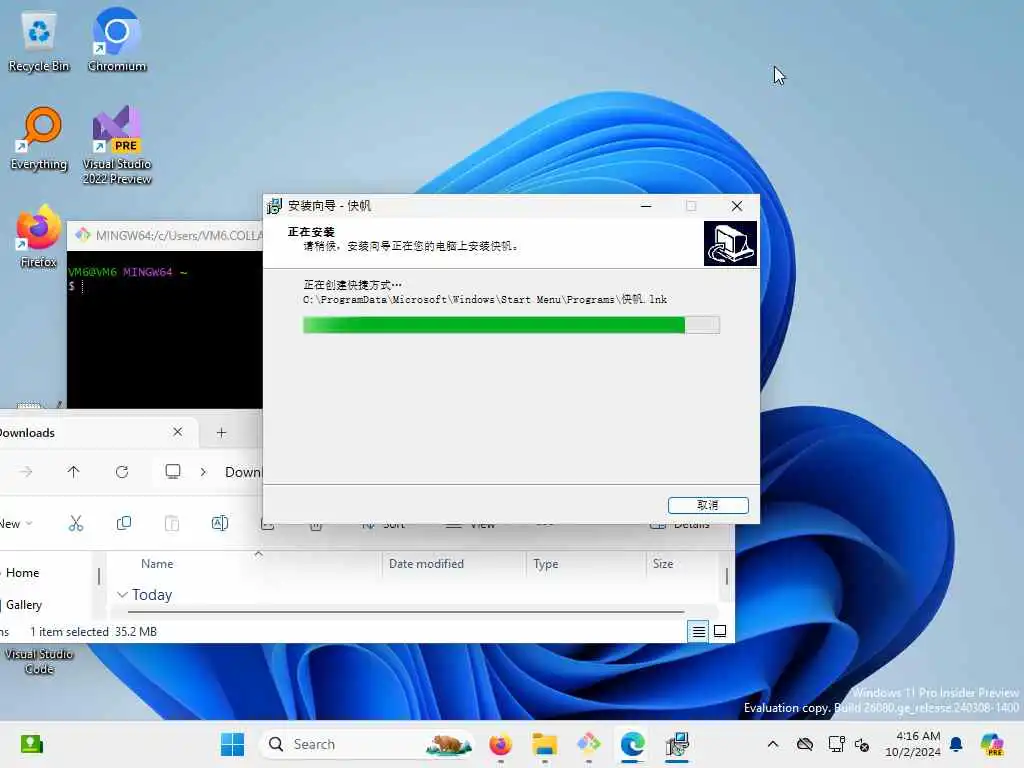The height and width of the screenshot is (768, 1024).
Task: Open Recycle Bin desktop icon
Action: [x=39, y=42]
